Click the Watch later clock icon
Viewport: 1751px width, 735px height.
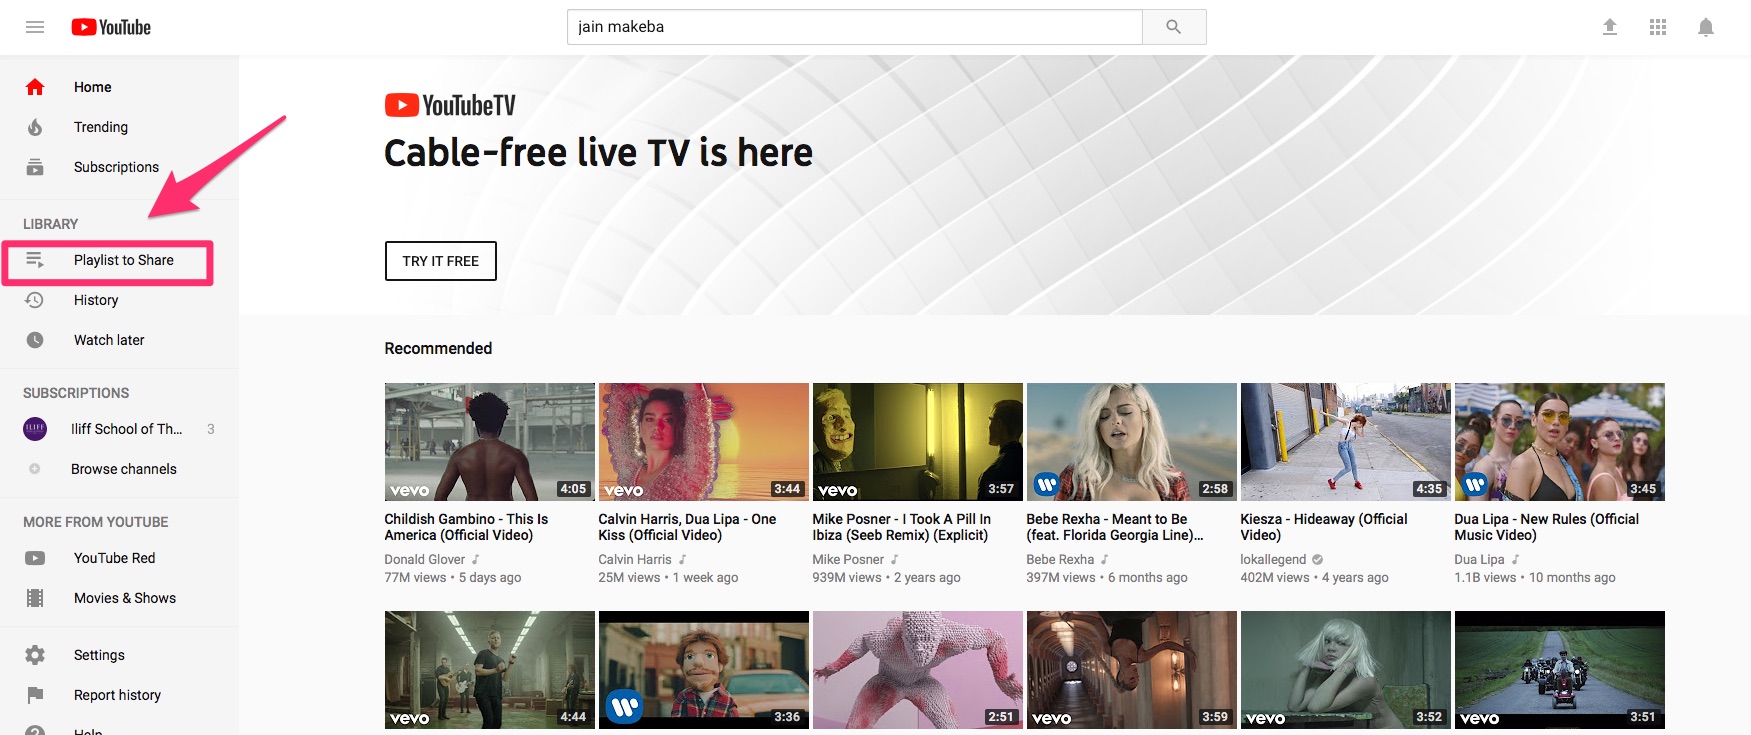(x=35, y=340)
